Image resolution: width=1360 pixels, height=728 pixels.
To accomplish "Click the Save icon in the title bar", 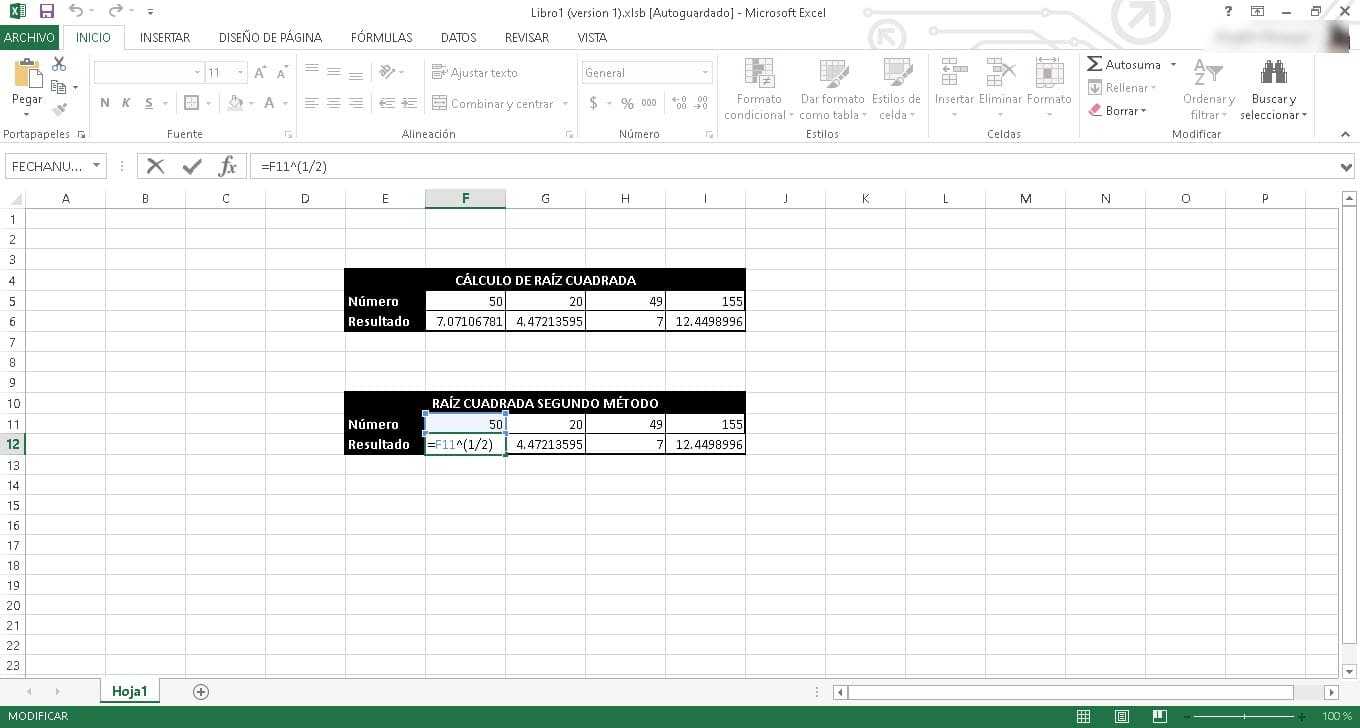I will point(46,11).
